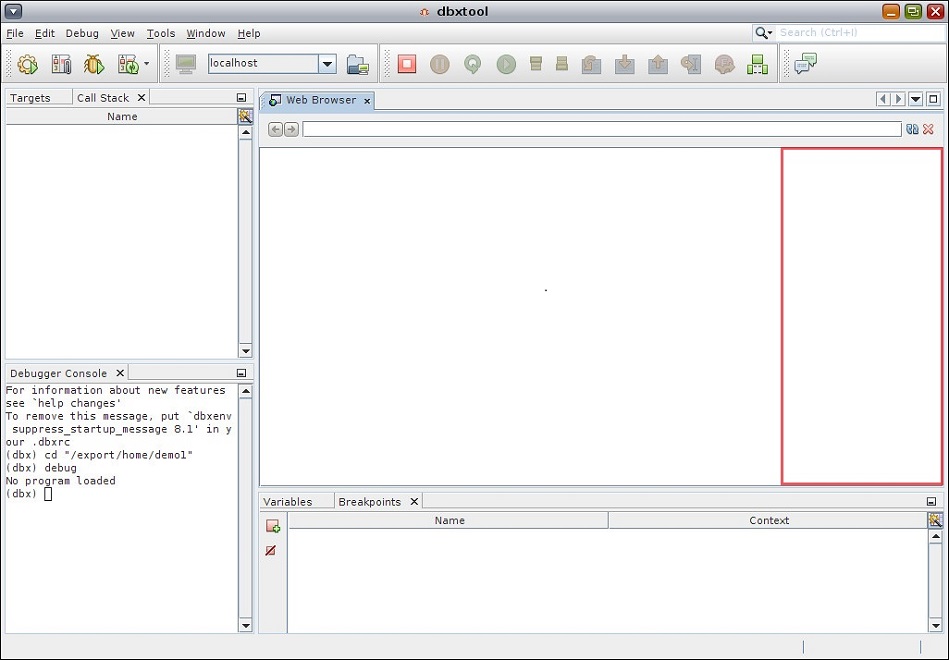949x660 pixels.
Task: Open the dropdown arrow beside Rerun icon
Action: point(146,63)
